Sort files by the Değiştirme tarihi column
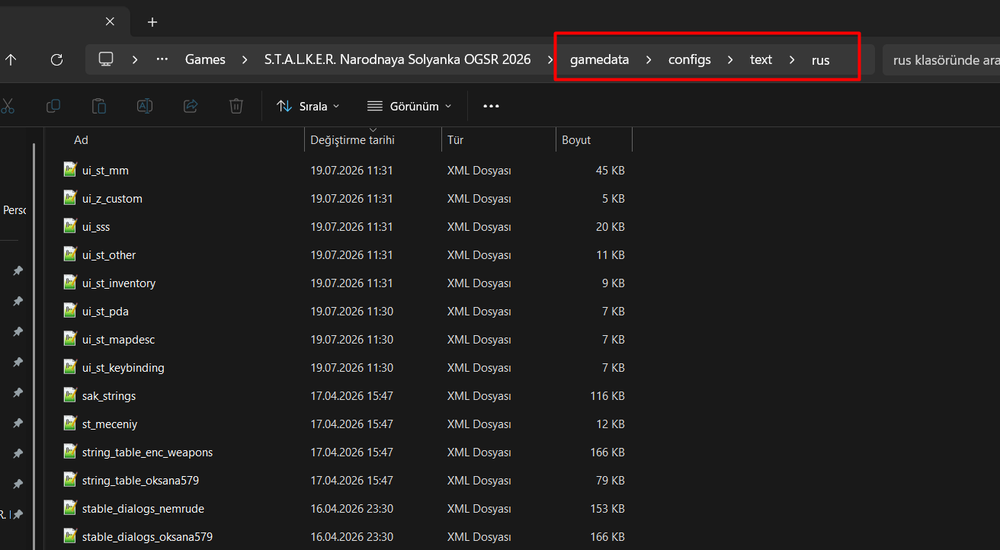The width and height of the screenshot is (1000, 550). pyautogui.click(x=353, y=140)
